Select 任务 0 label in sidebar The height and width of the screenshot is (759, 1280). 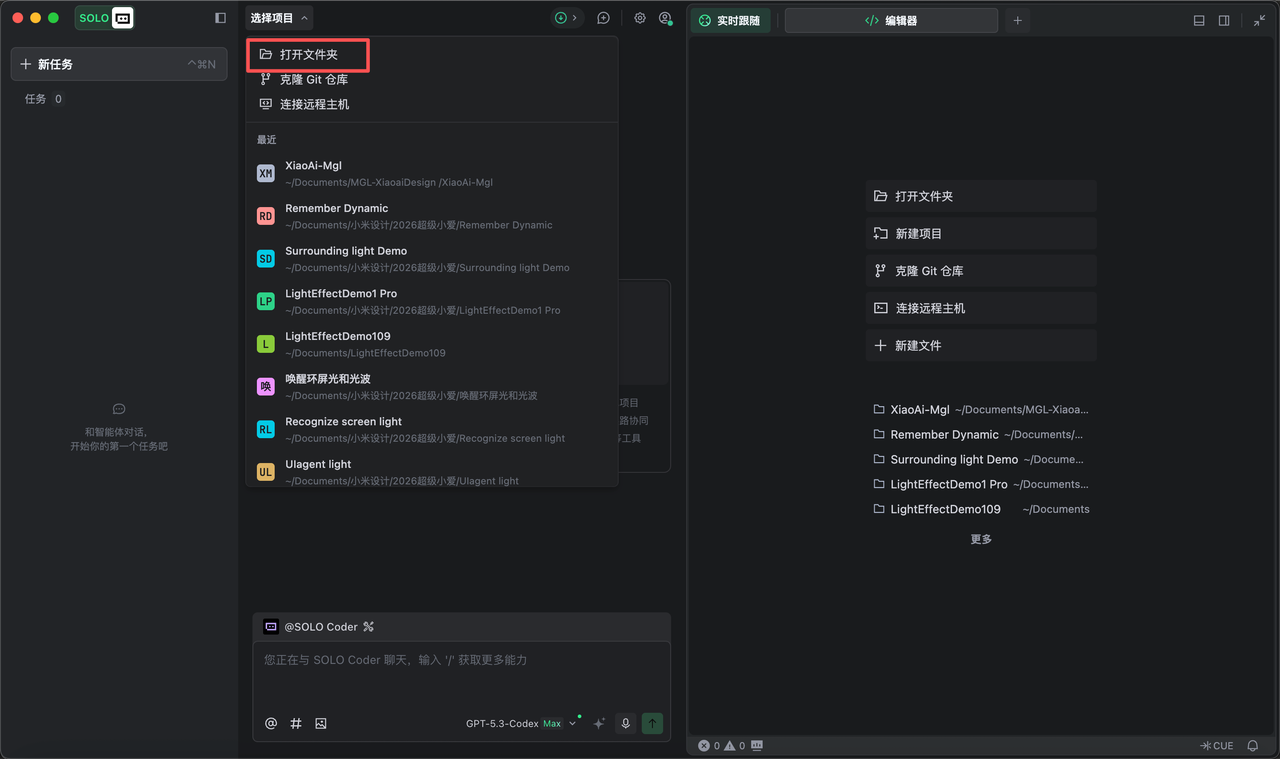(x=43, y=99)
